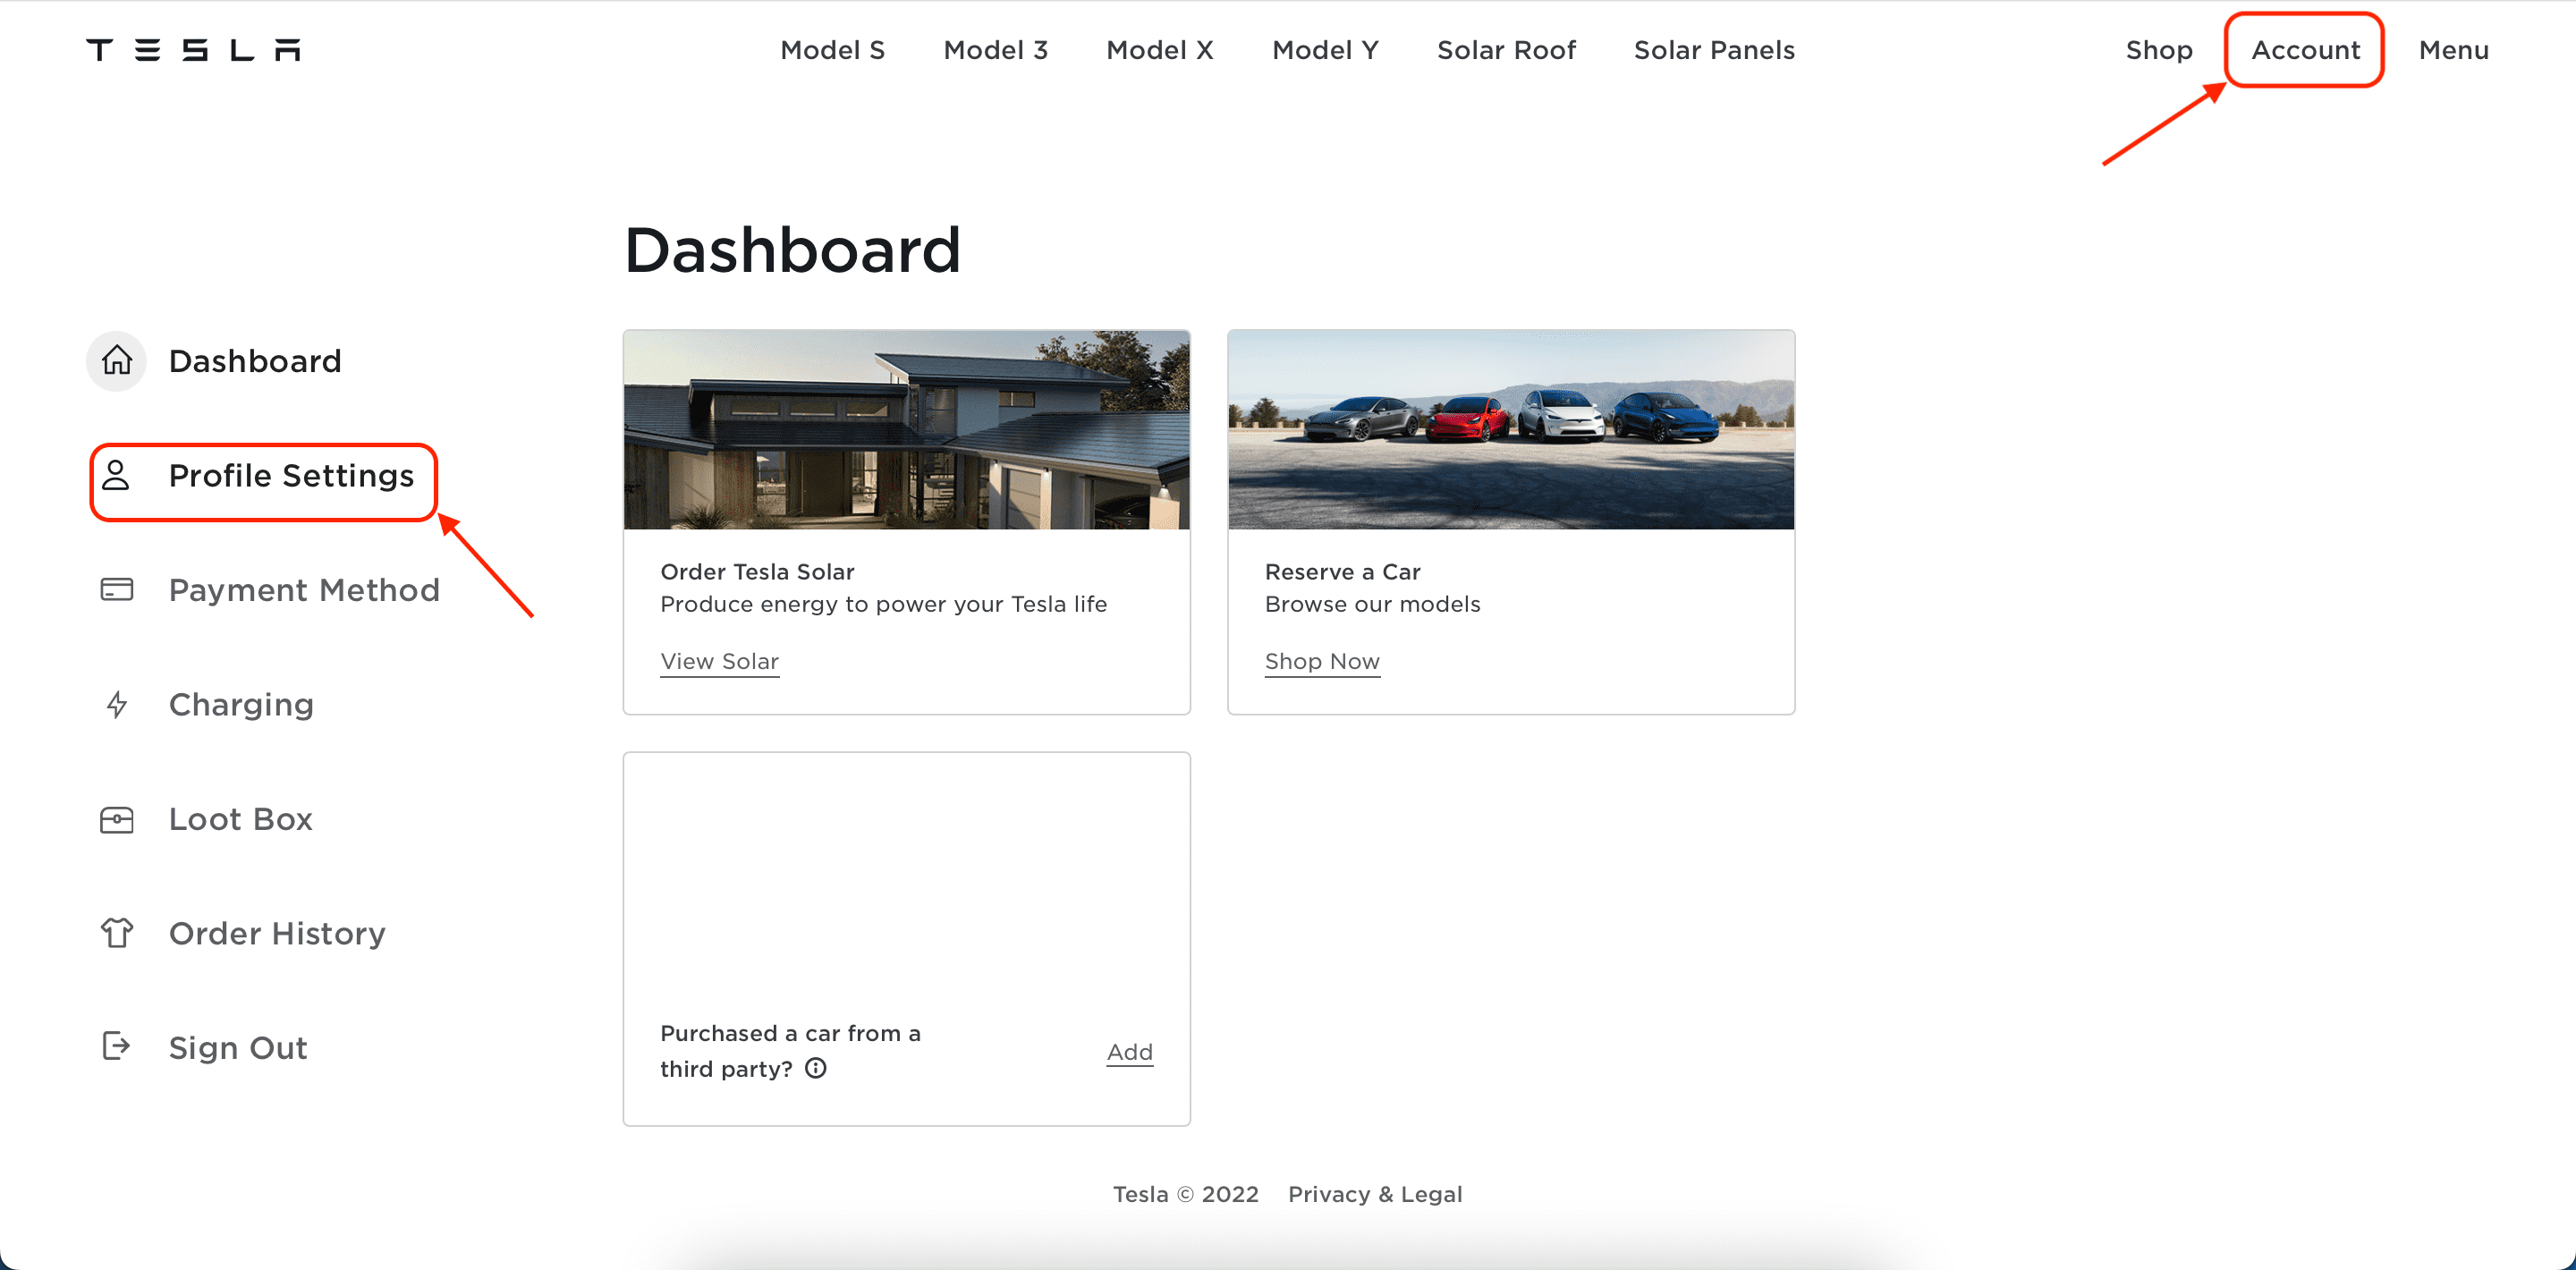Viewport: 2576px width, 1270px height.
Task: Click the Tesla © 2022 footer text
Action: click(1185, 1194)
